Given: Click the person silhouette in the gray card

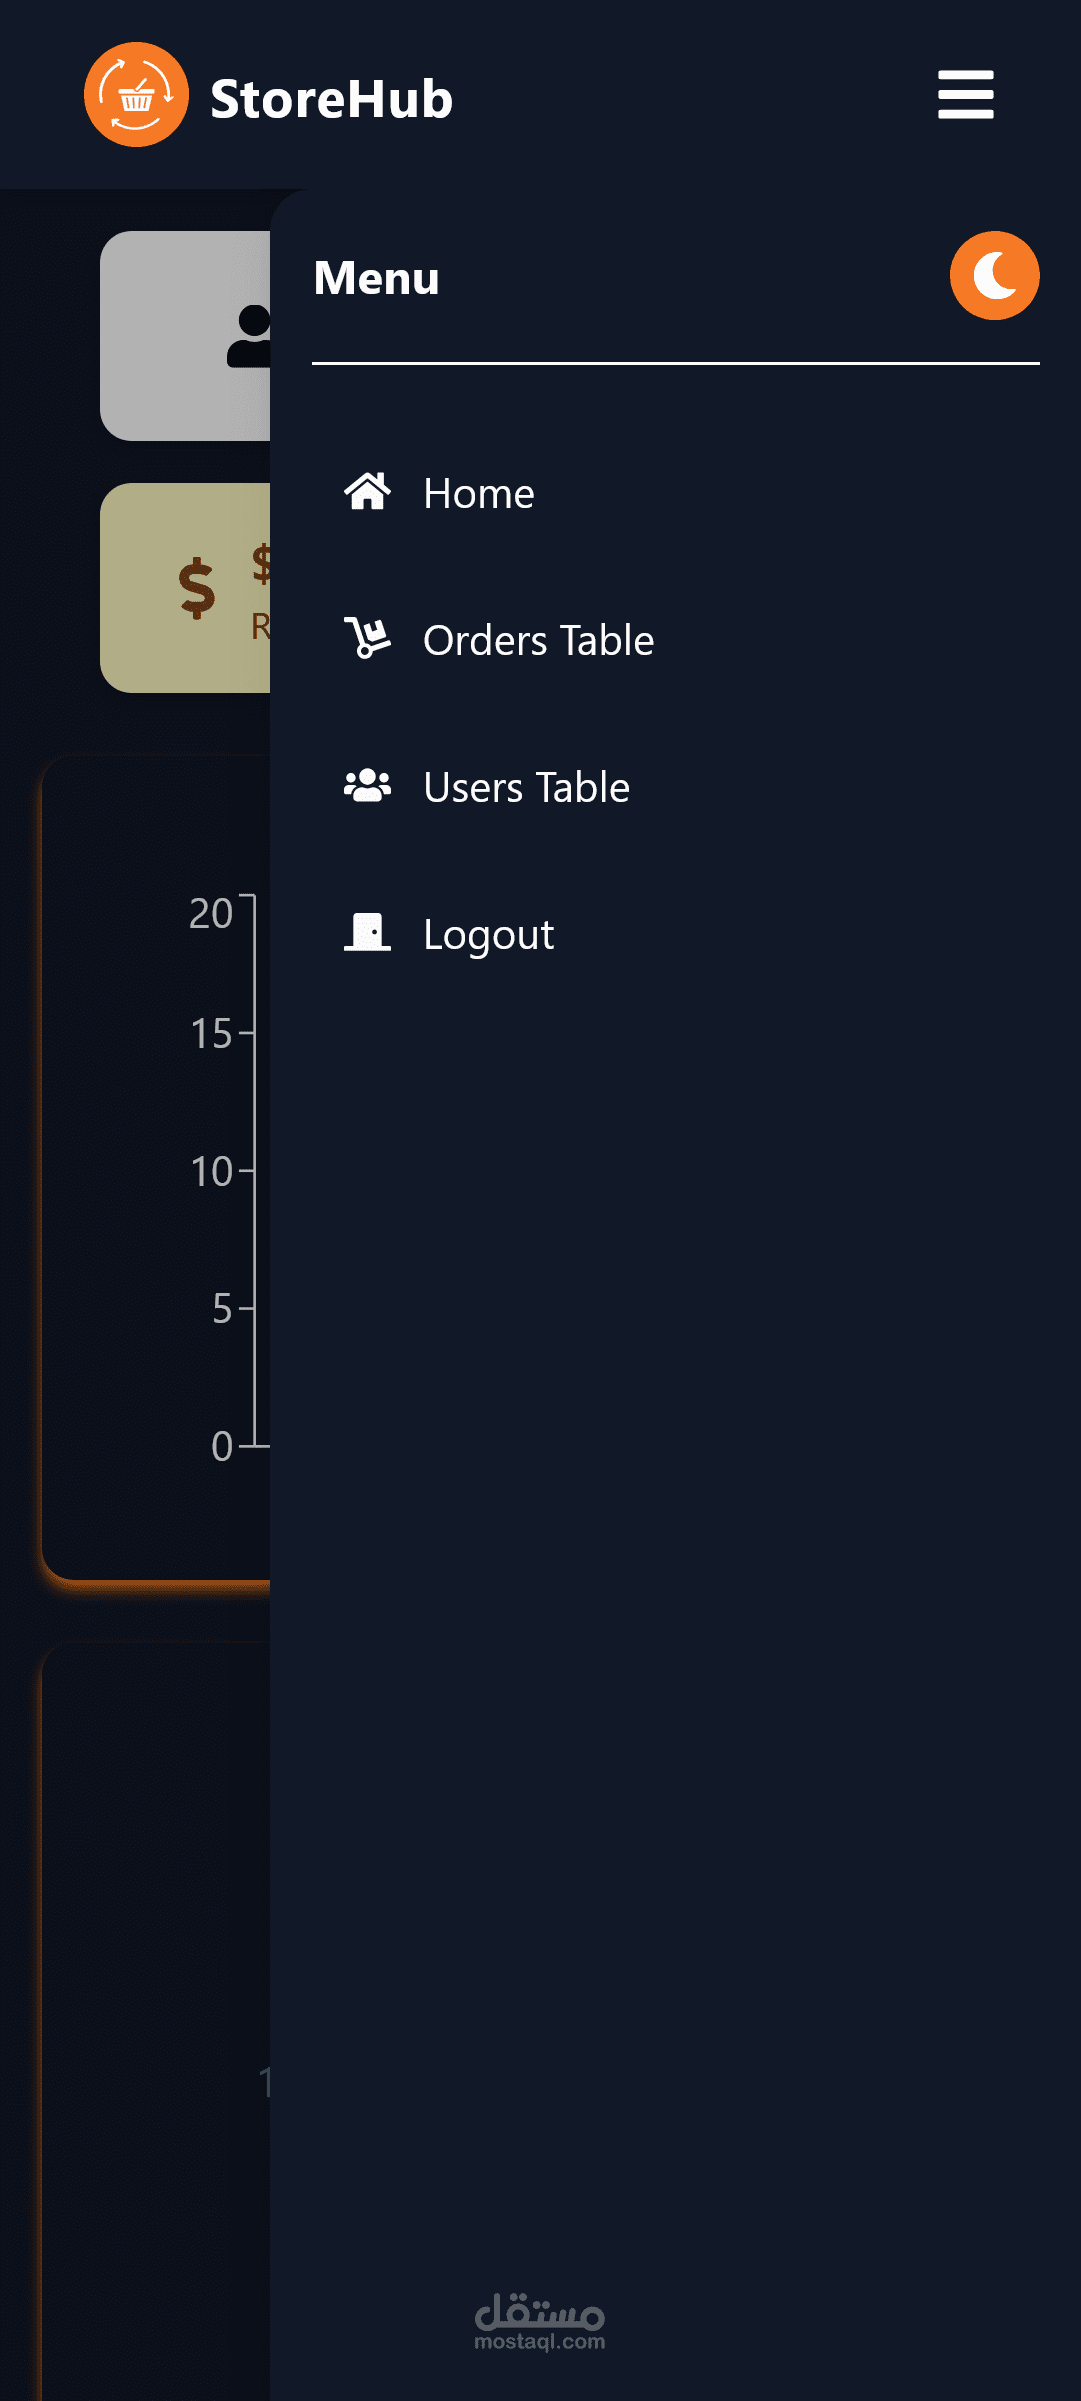Looking at the screenshot, I should pyautogui.click(x=251, y=336).
